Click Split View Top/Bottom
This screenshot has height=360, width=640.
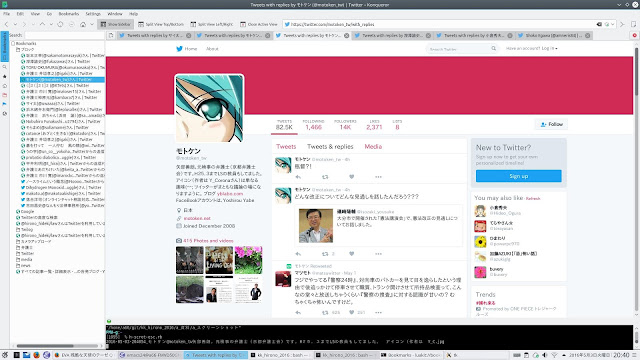[161, 24]
